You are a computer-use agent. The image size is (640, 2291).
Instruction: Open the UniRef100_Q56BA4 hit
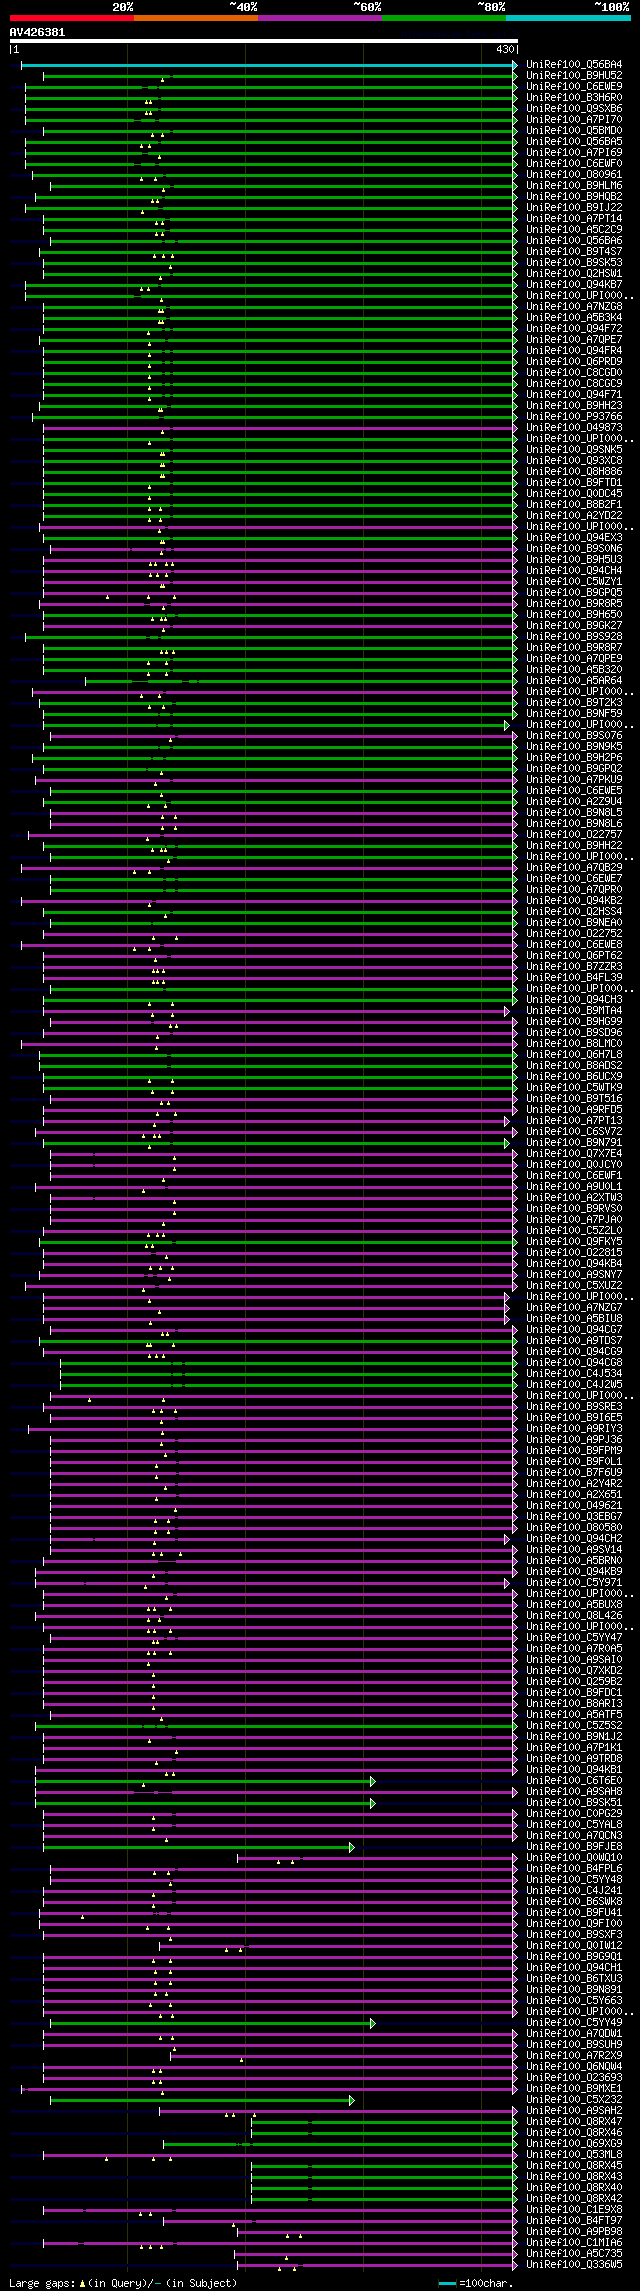(x=574, y=65)
